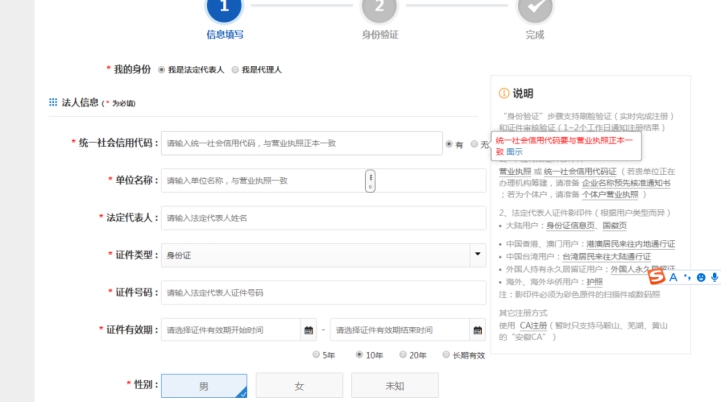Click the 女 gender button
Image resolution: width=722 pixels, height=402 pixels.
click(298, 385)
